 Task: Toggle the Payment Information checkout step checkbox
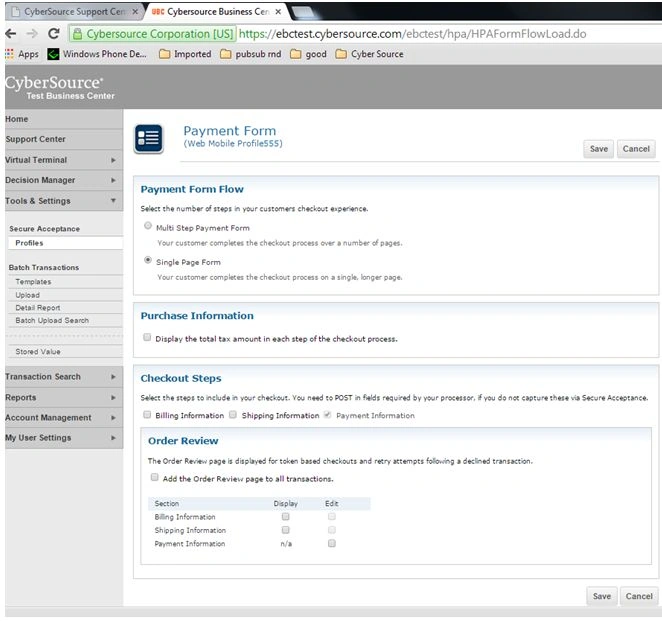(327, 414)
